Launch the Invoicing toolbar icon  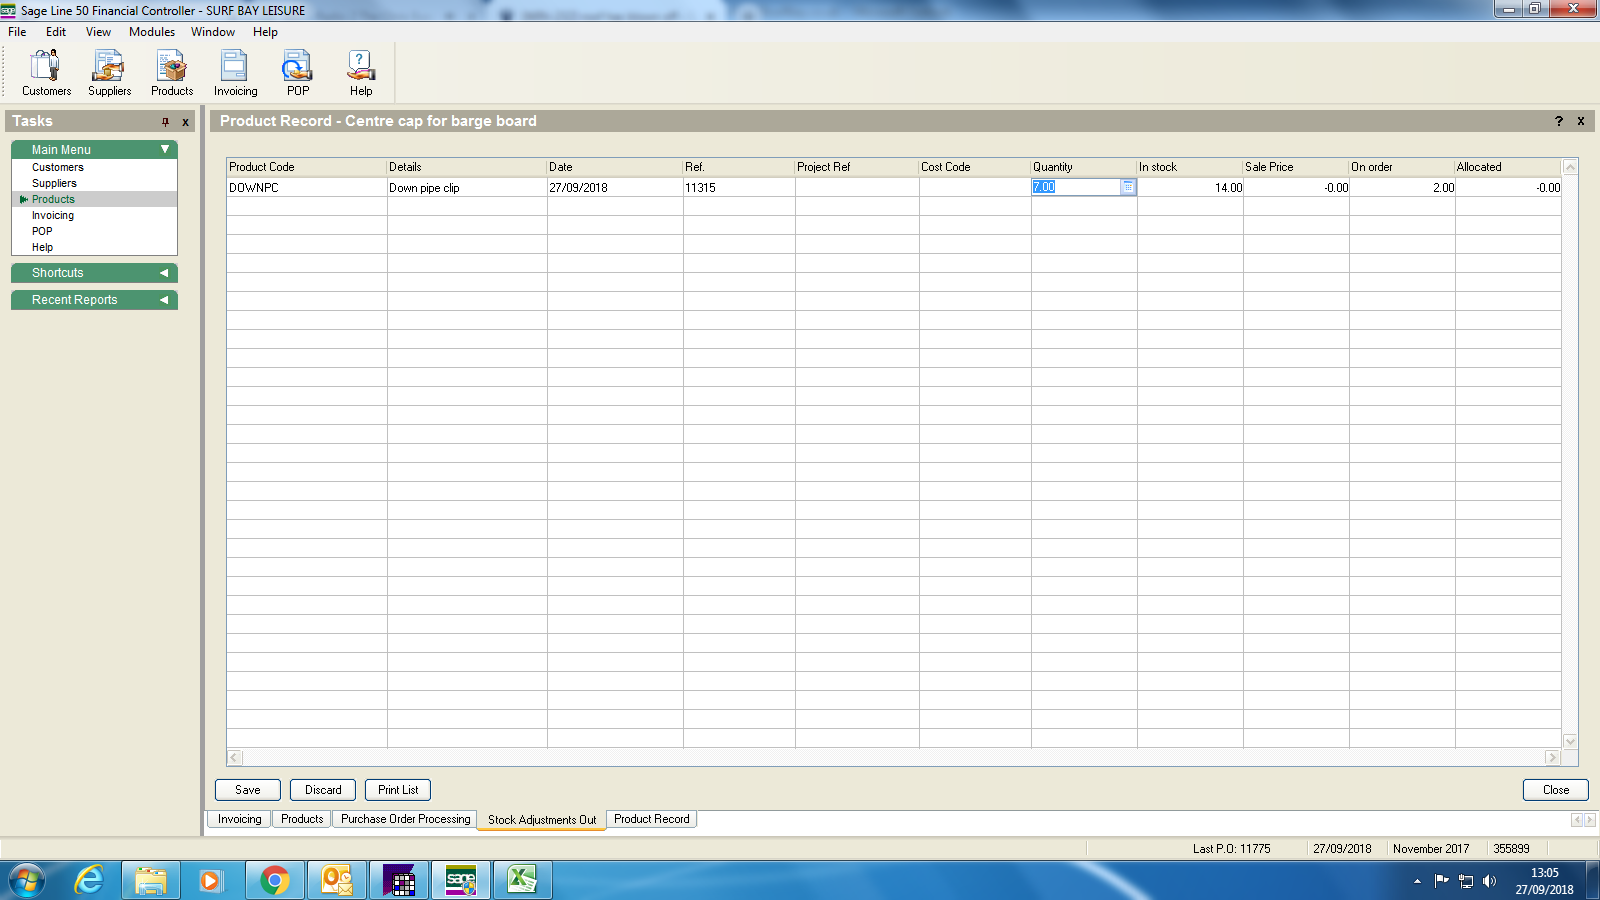coord(235,73)
